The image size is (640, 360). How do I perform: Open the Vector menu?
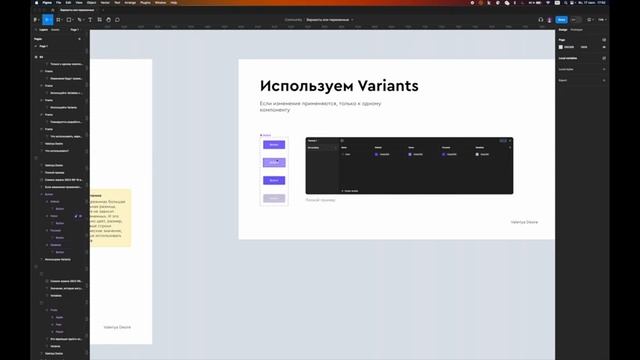coord(105,2)
